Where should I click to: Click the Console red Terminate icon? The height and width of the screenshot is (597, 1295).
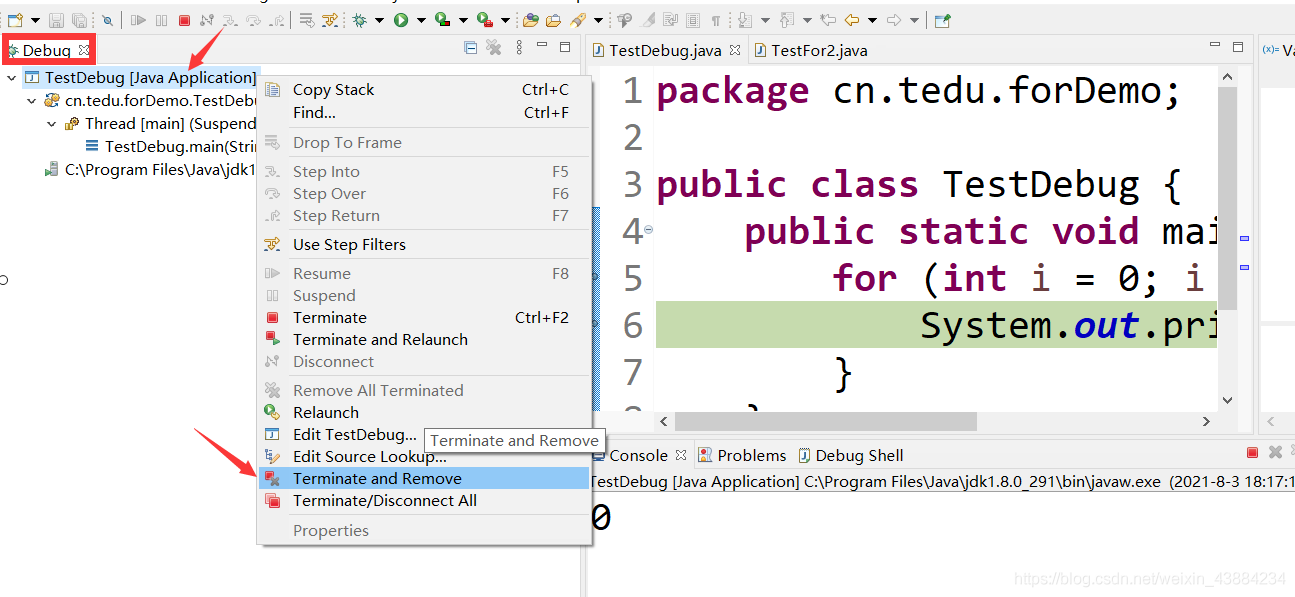pos(1252,453)
